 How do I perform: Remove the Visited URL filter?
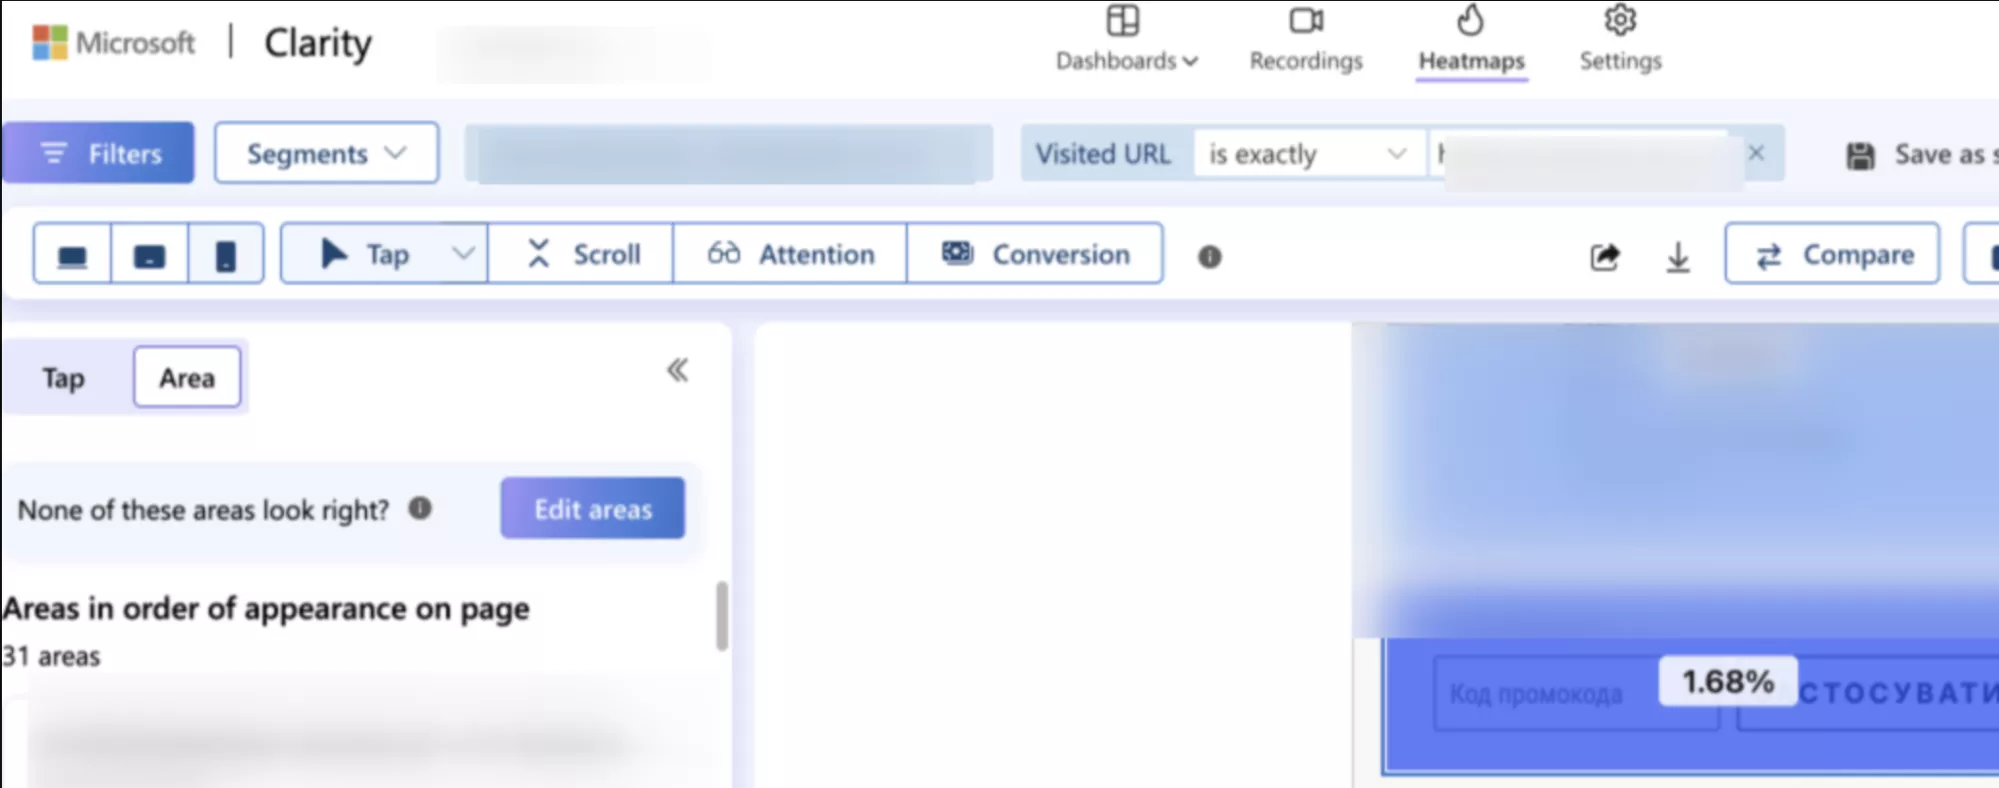click(1756, 153)
